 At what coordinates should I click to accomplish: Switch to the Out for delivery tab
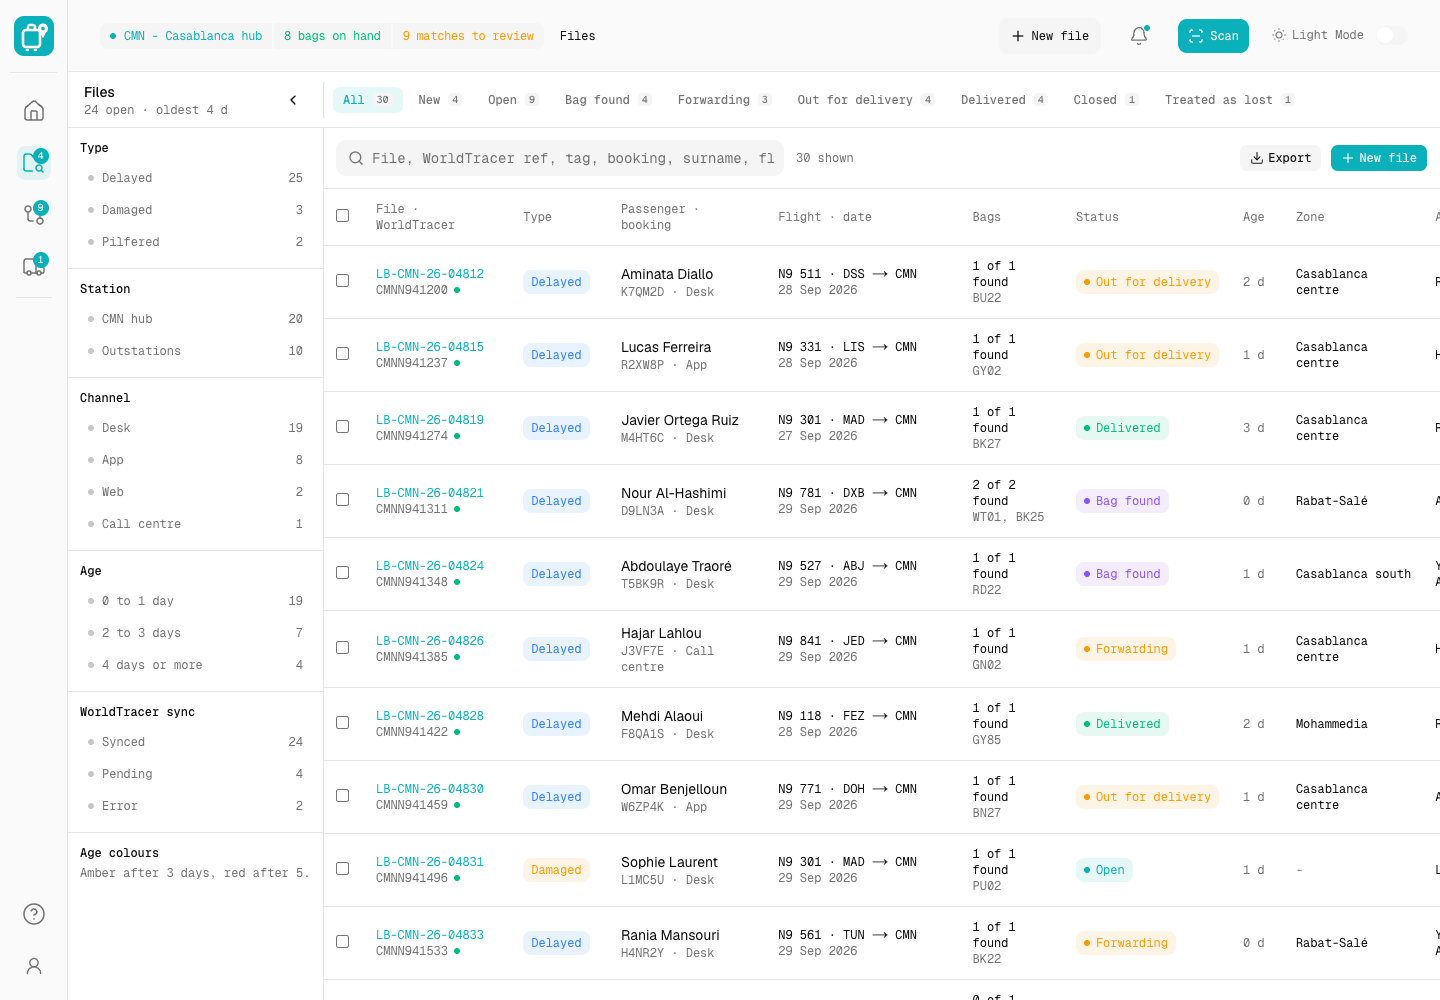point(866,100)
